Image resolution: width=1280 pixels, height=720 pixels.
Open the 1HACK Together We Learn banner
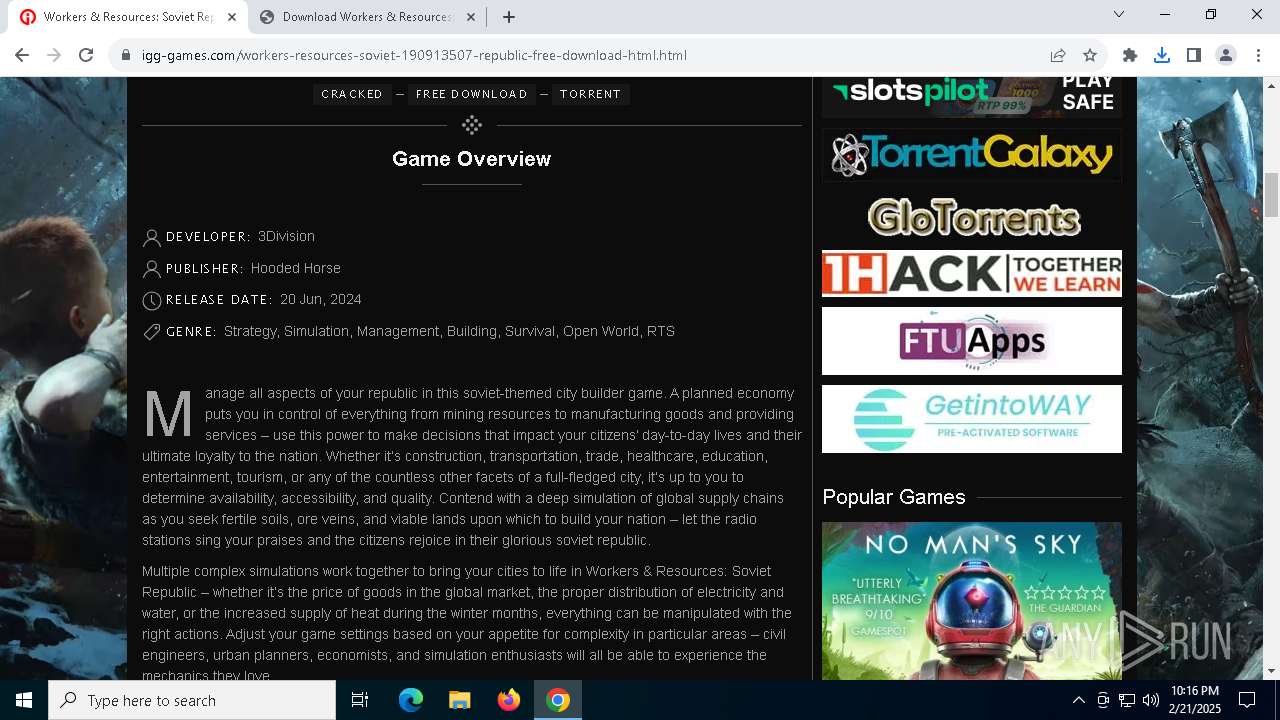pos(972,274)
